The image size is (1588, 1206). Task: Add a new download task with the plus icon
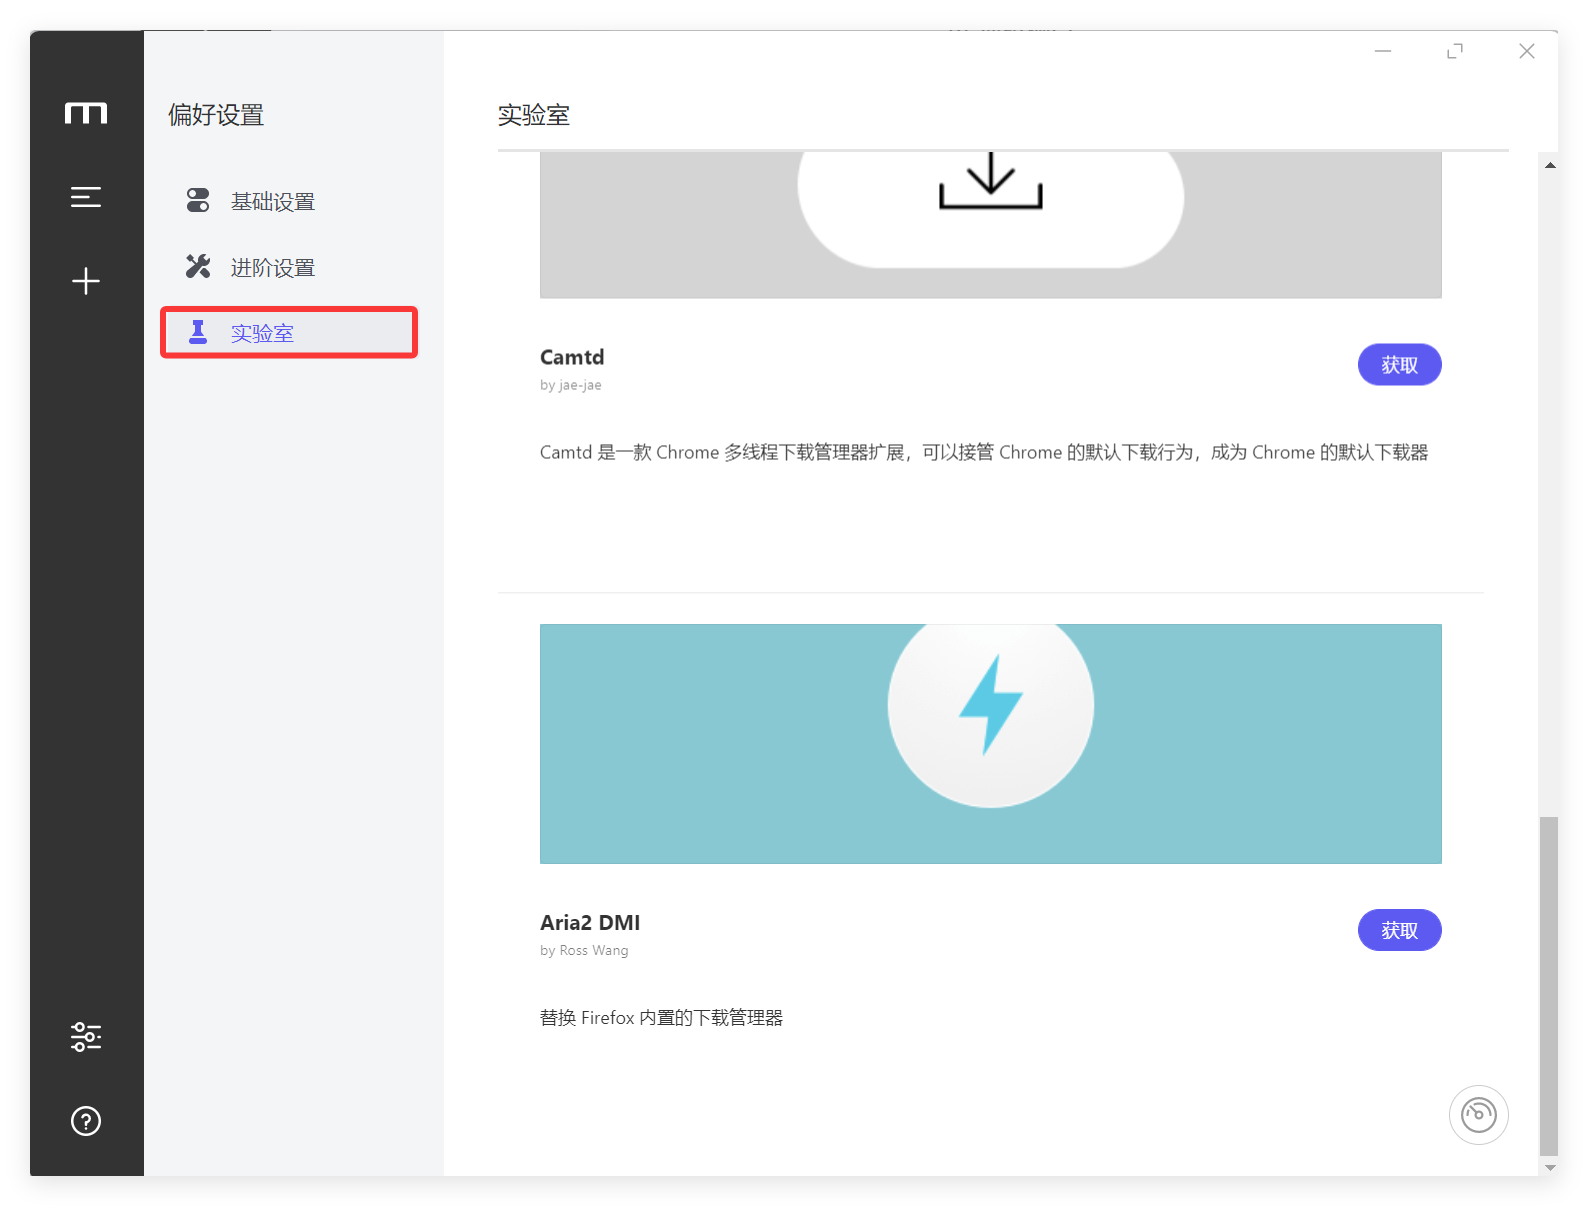pos(86,281)
